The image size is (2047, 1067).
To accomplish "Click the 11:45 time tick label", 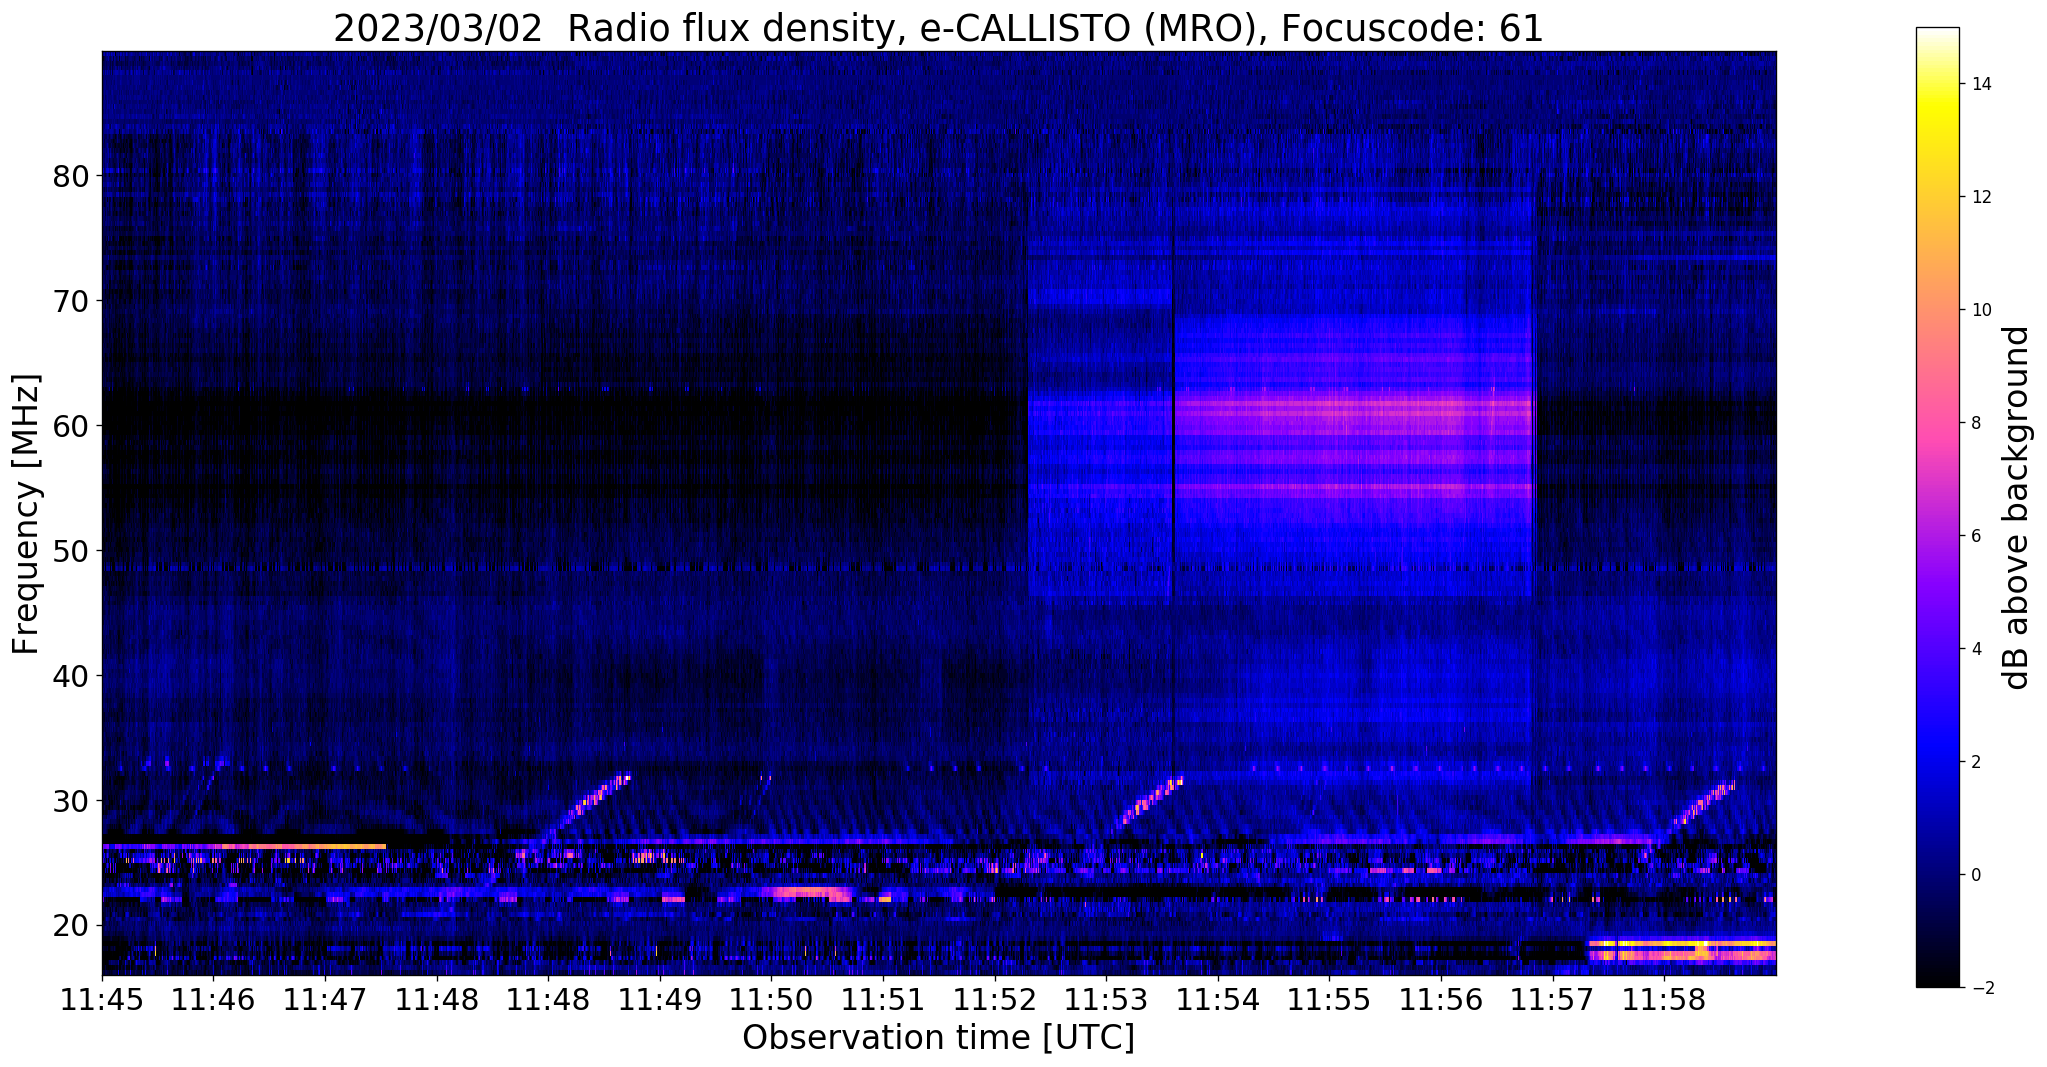I will click(102, 1000).
